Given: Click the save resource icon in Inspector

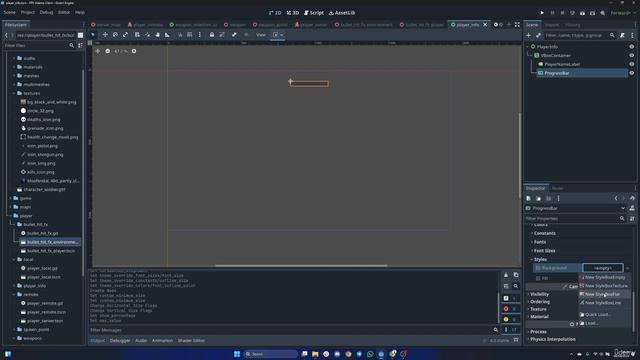Looking at the screenshot, I should (549, 198).
